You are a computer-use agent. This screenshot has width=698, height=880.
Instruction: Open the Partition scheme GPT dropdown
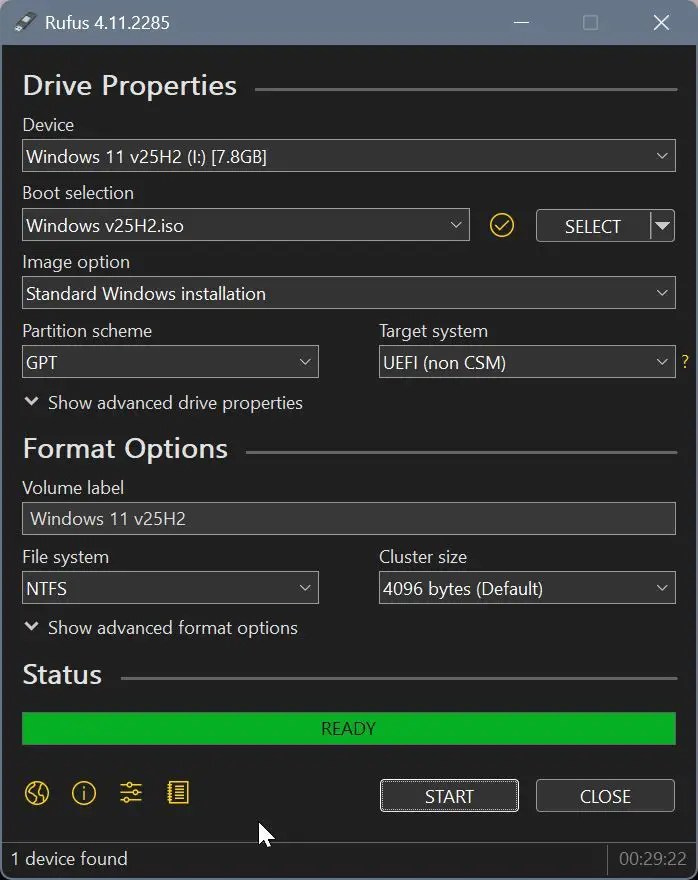click(170, 362)
